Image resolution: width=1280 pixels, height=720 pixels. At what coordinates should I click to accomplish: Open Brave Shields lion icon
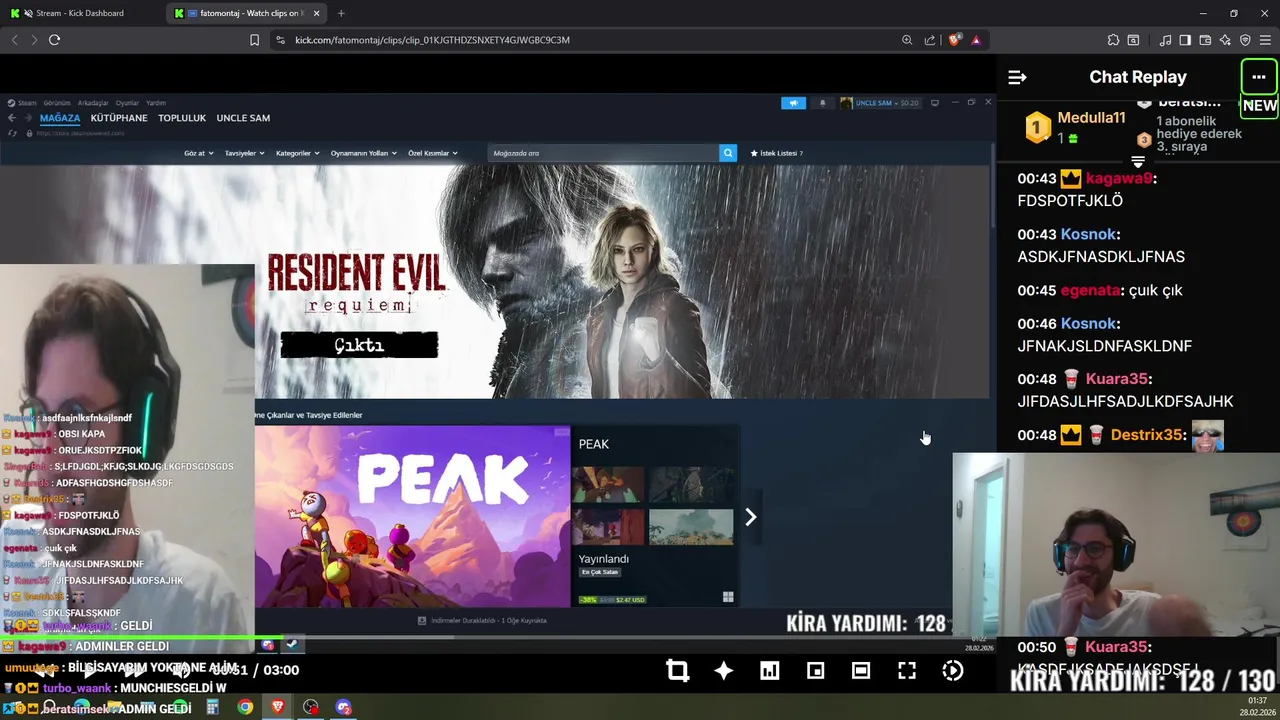pyautogui.click(x=954, y=40)
